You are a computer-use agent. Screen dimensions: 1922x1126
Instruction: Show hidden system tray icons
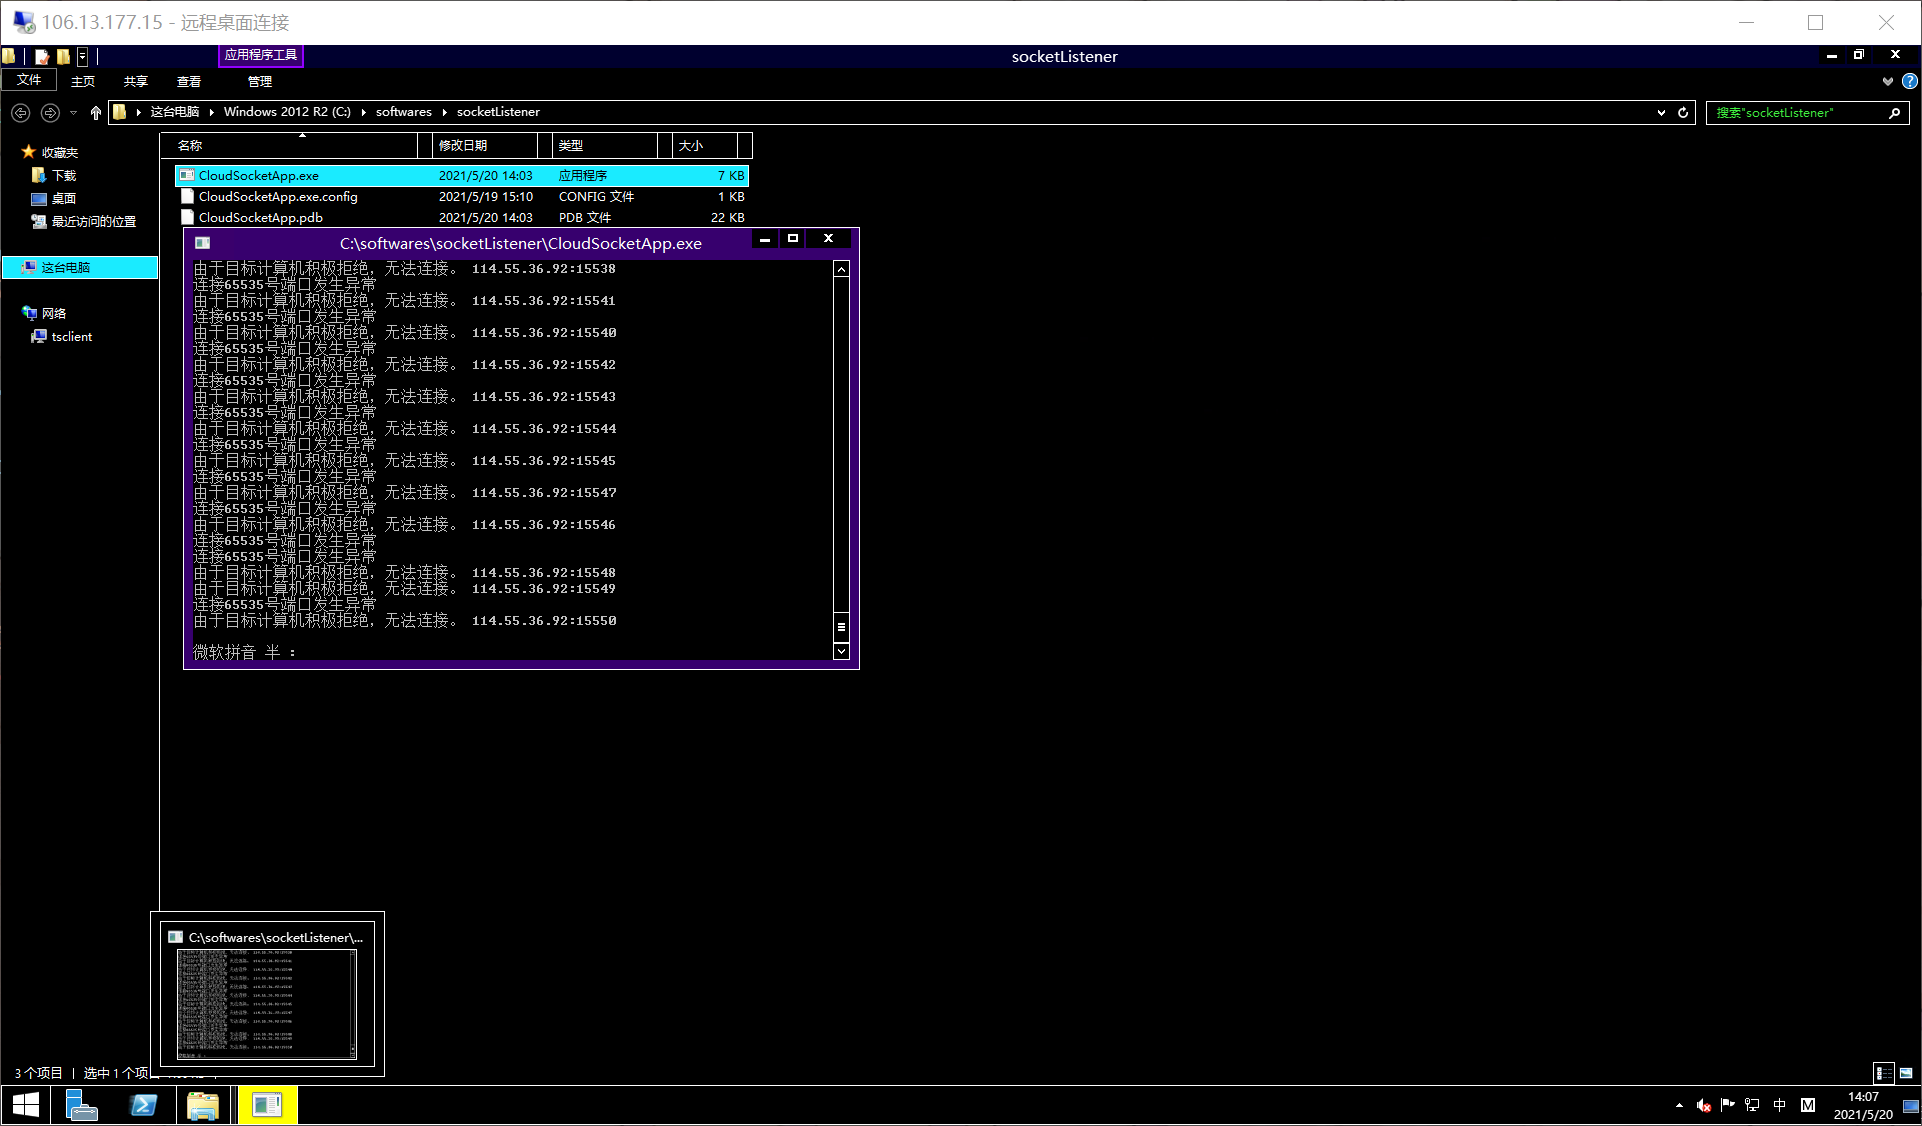click(x=1679, y=1105)
